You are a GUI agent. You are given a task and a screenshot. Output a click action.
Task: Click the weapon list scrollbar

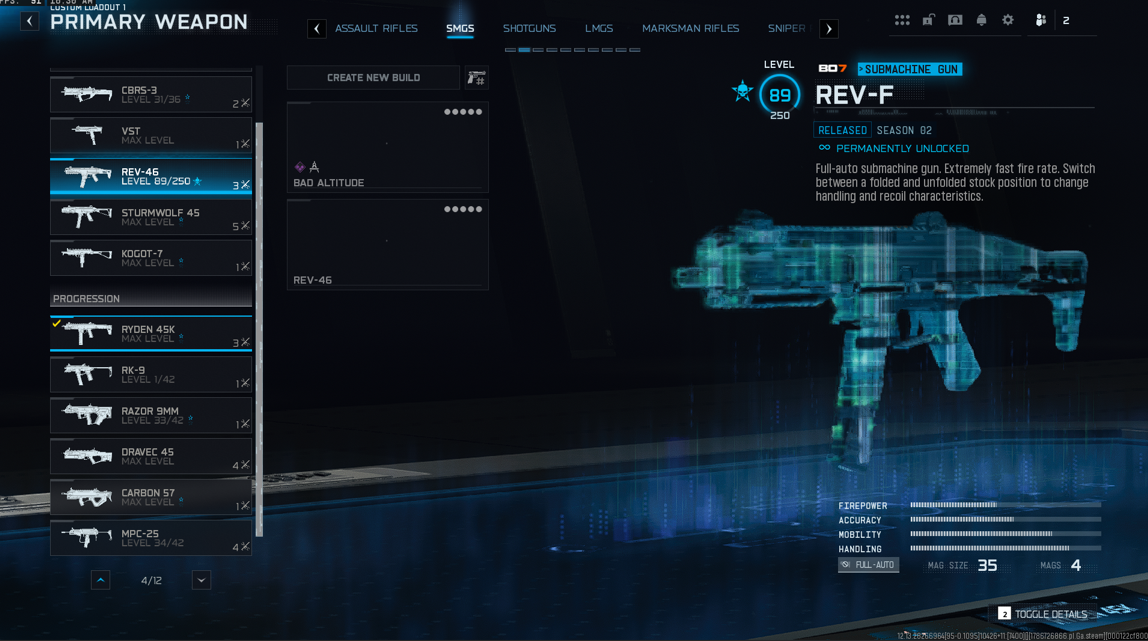[259, 329]
